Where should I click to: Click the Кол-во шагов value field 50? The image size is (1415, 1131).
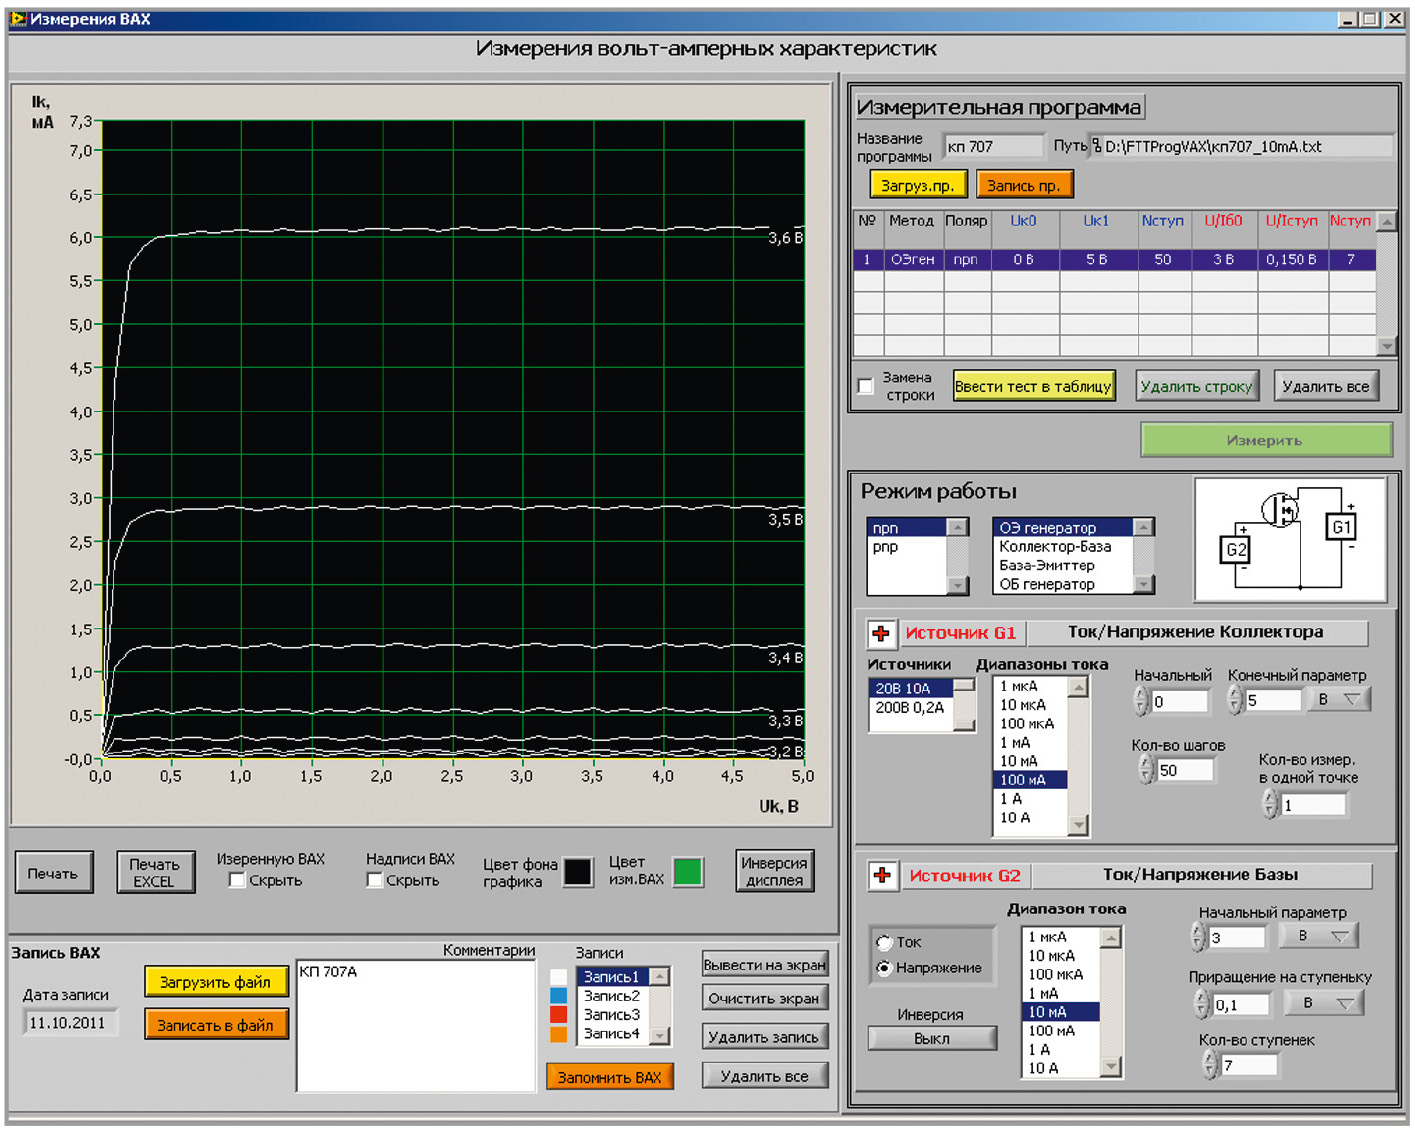[x=1186, y=770]
